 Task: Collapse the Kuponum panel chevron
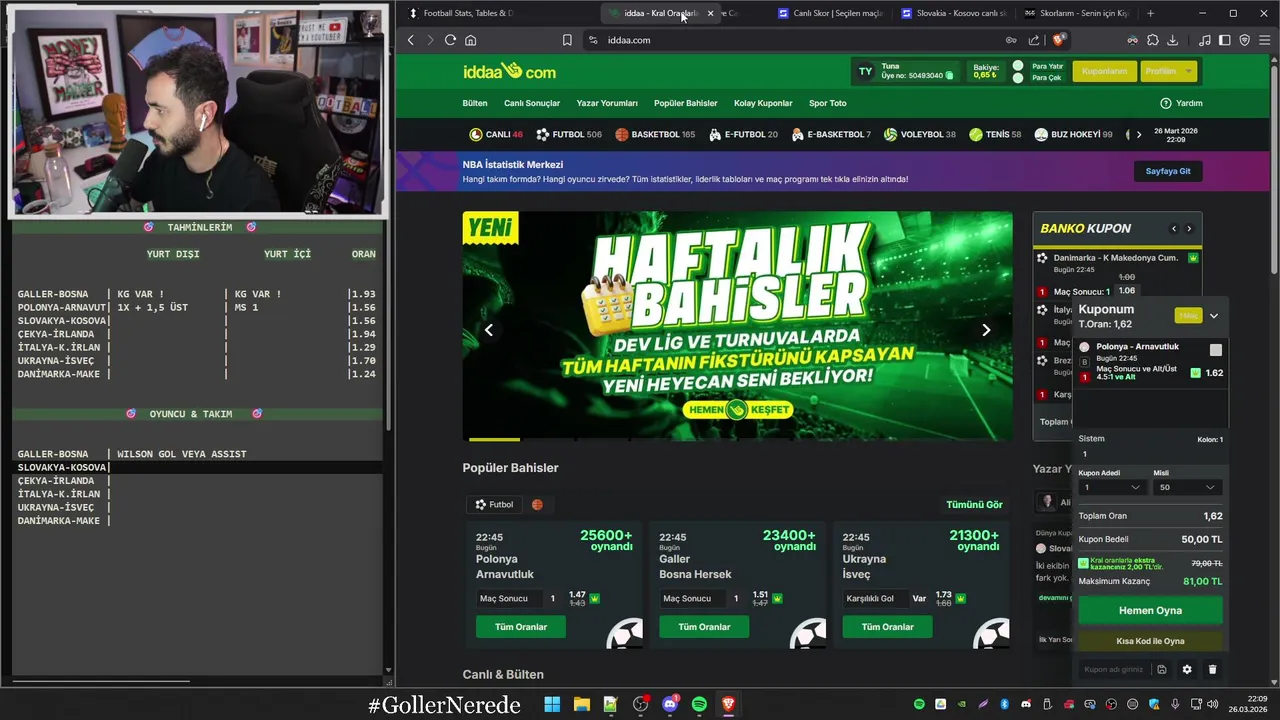tap(1214, 316)
